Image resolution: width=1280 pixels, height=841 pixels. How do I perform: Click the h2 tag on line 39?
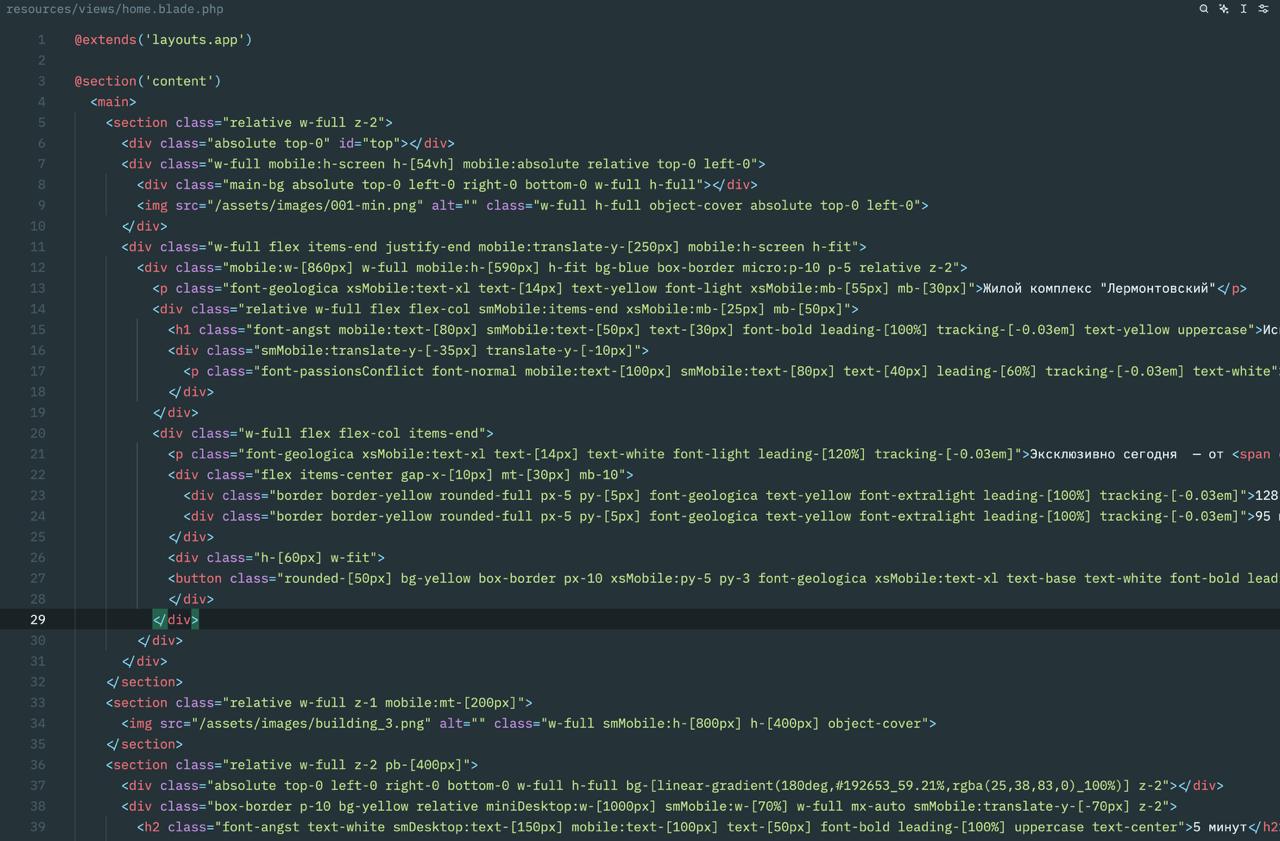[x=151, y=827]
